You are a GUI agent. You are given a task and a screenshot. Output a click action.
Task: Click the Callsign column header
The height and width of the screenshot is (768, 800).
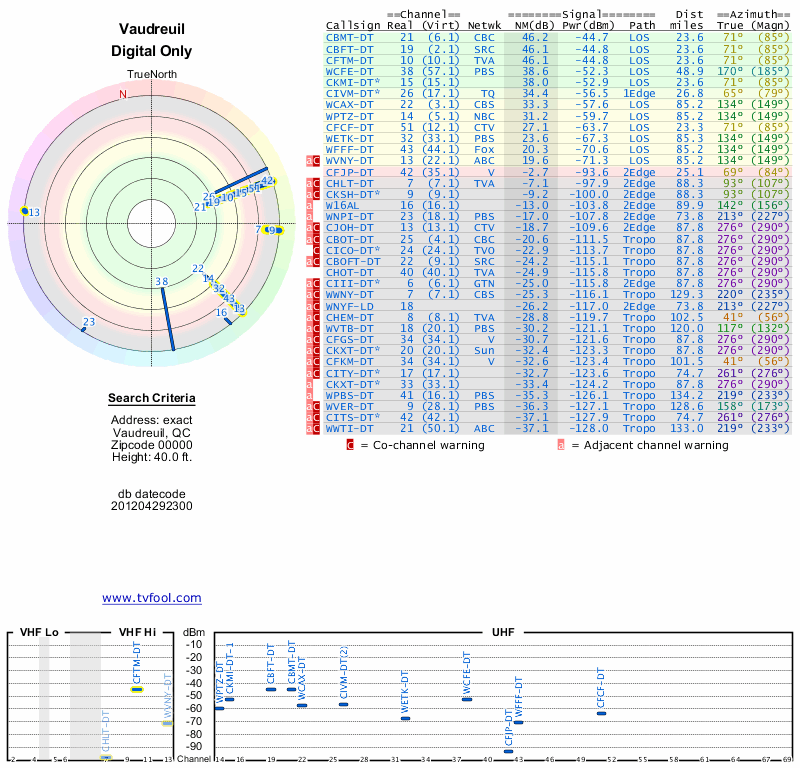(x=353, y=26)
